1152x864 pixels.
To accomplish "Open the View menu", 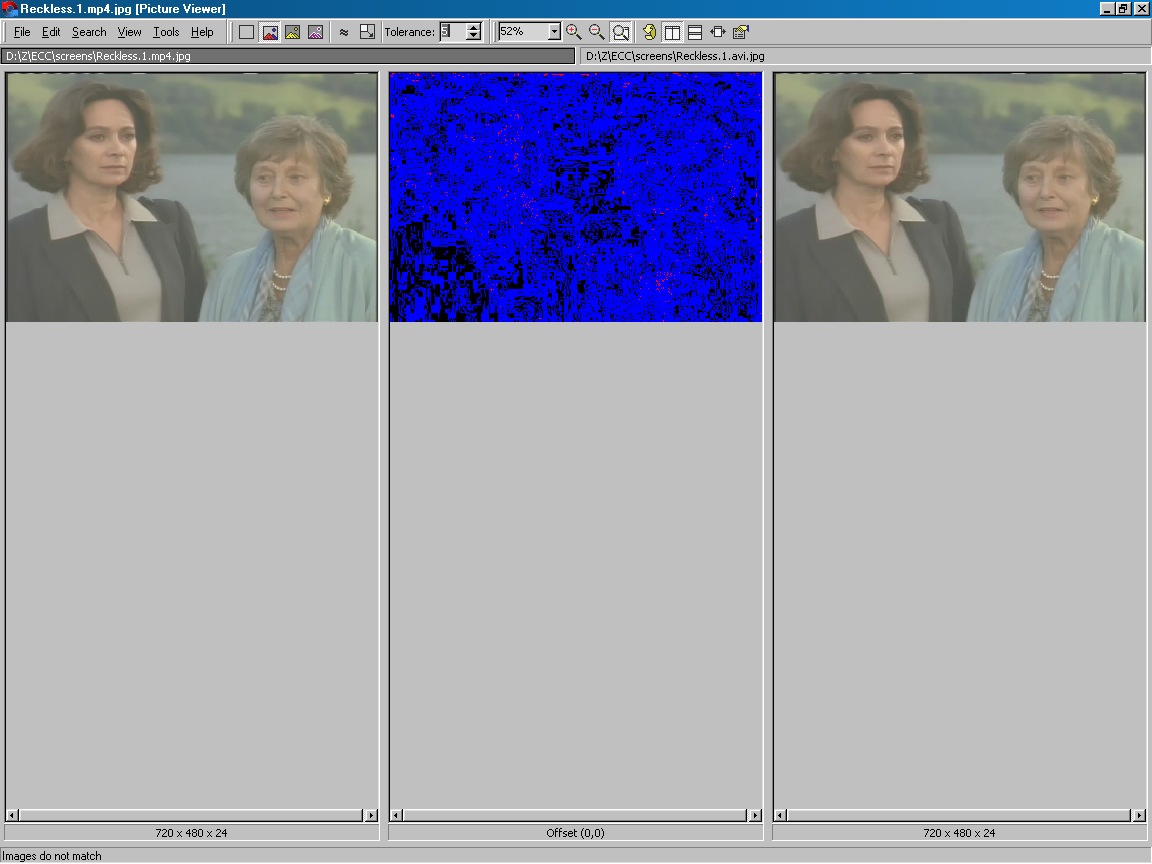I will [129, 32].
